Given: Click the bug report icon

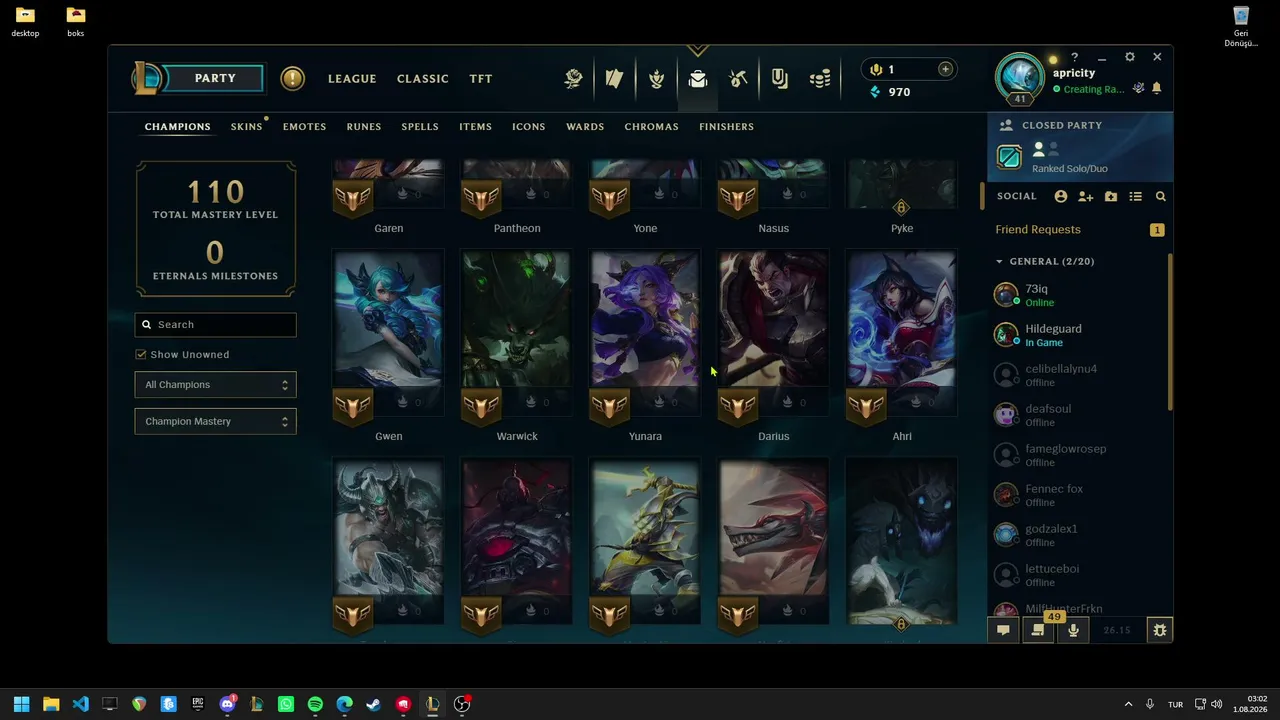Looking at the screenshot, I should tap(1159, 630).
